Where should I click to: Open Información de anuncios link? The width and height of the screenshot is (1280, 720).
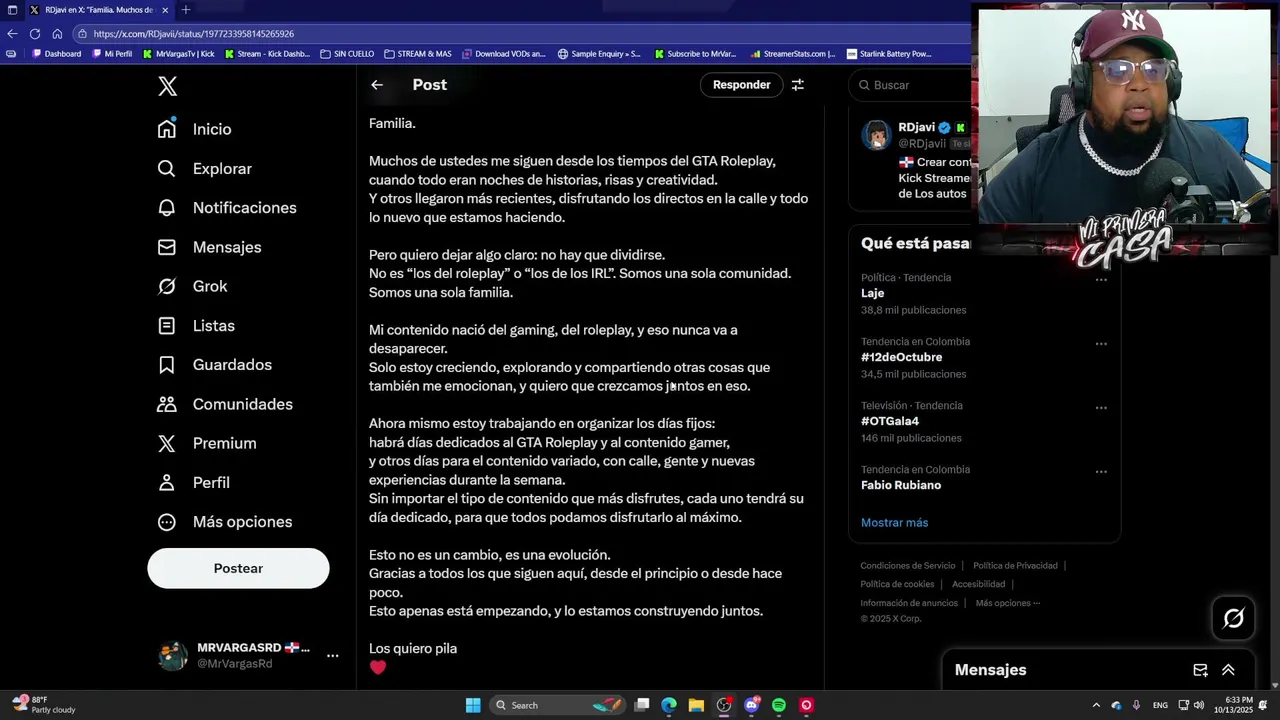909,603
